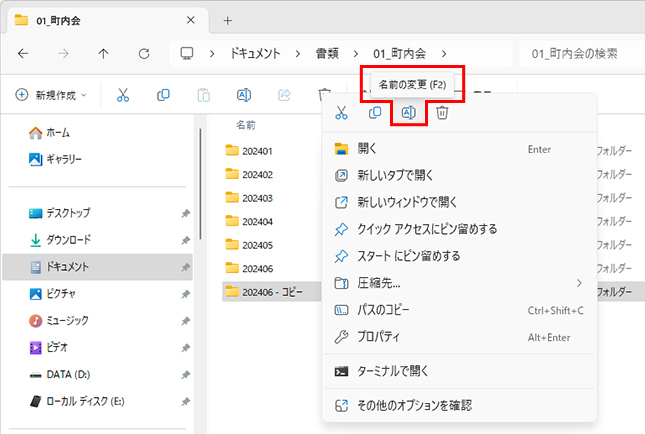Screen dimensions: 645x434
Task: Expand the chevron after 書類 in the address bar
Action: tap(356, 54)
